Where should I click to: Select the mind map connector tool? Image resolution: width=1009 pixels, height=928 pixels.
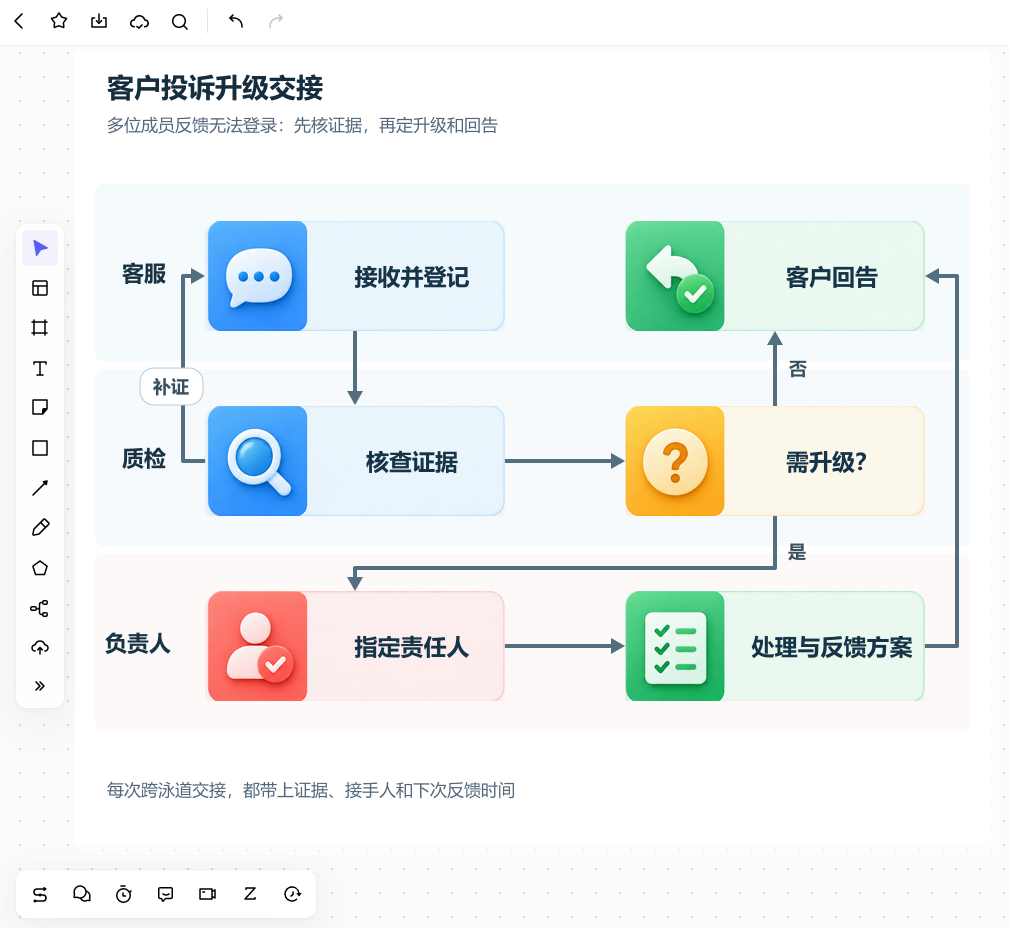(40, 608)
